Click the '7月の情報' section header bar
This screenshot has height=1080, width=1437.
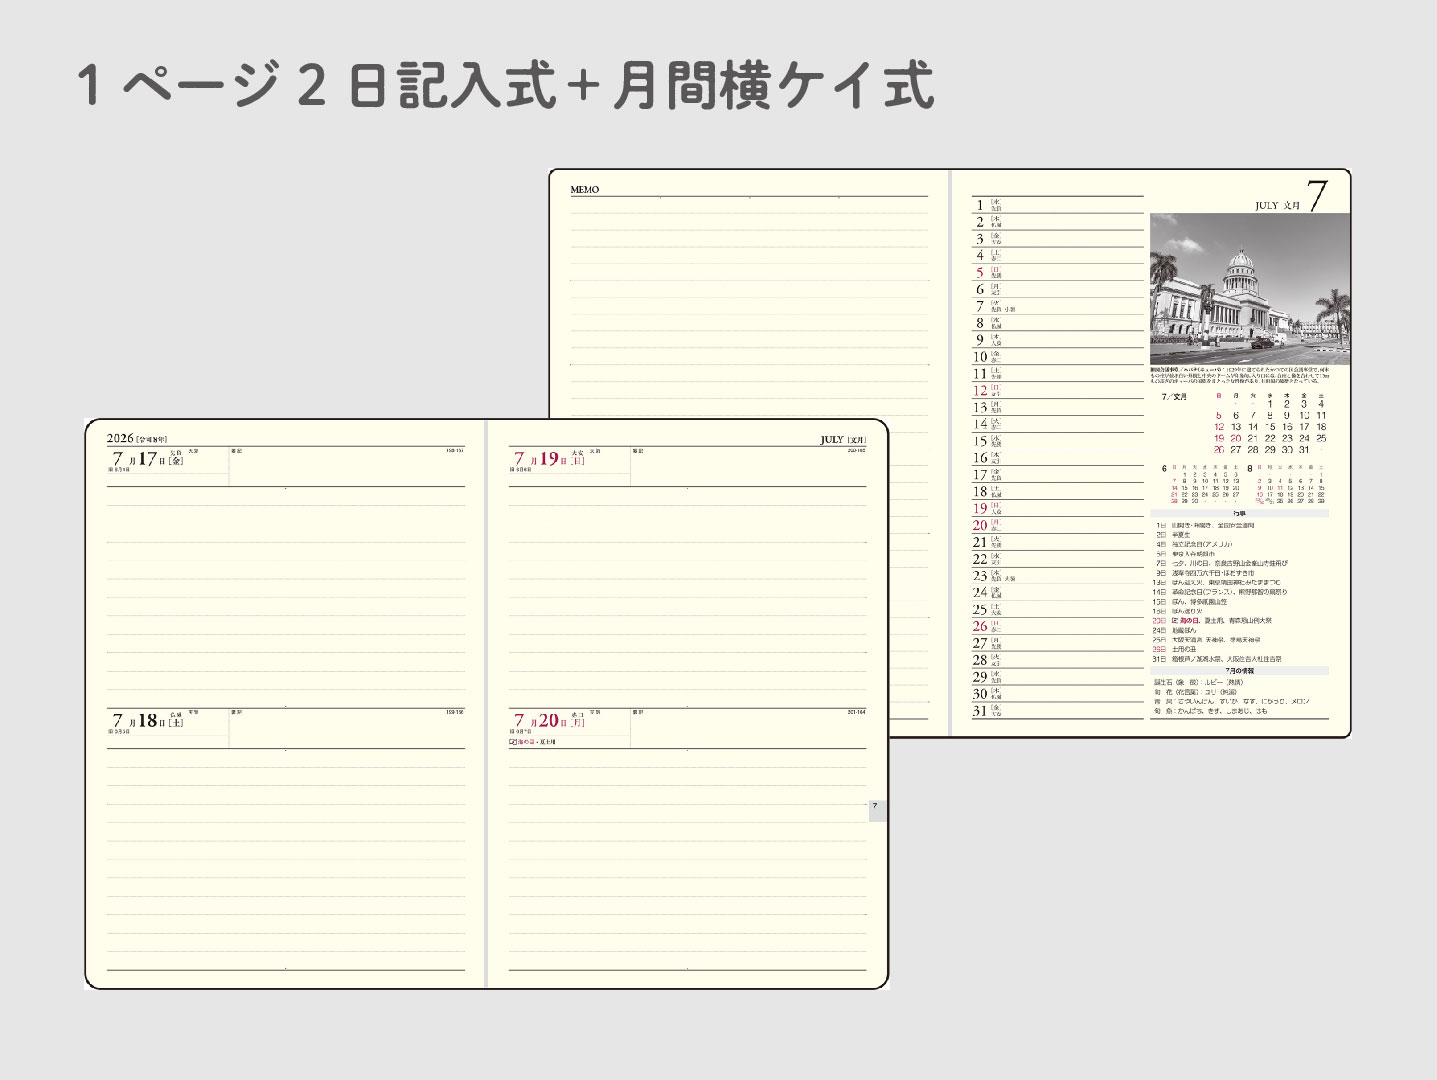tap(1239, 671)
